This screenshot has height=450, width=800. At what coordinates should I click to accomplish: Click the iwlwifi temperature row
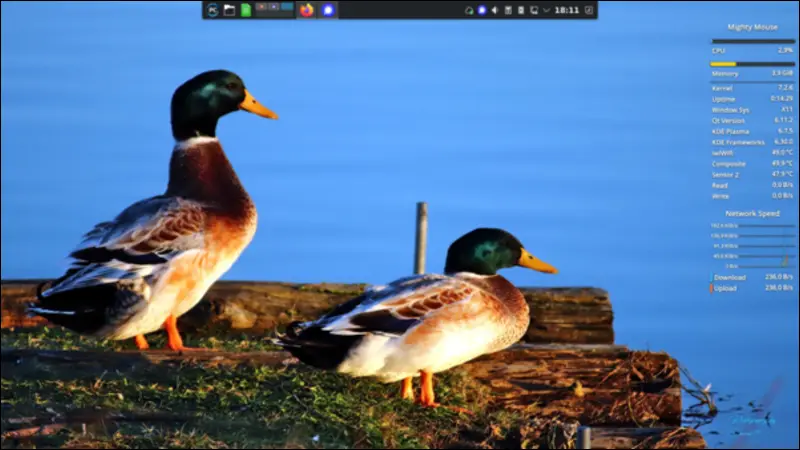click(x=753, y=153)
